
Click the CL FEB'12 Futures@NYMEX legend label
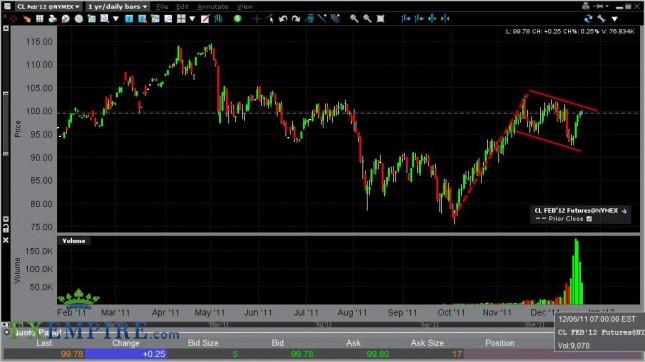point(576,211)
